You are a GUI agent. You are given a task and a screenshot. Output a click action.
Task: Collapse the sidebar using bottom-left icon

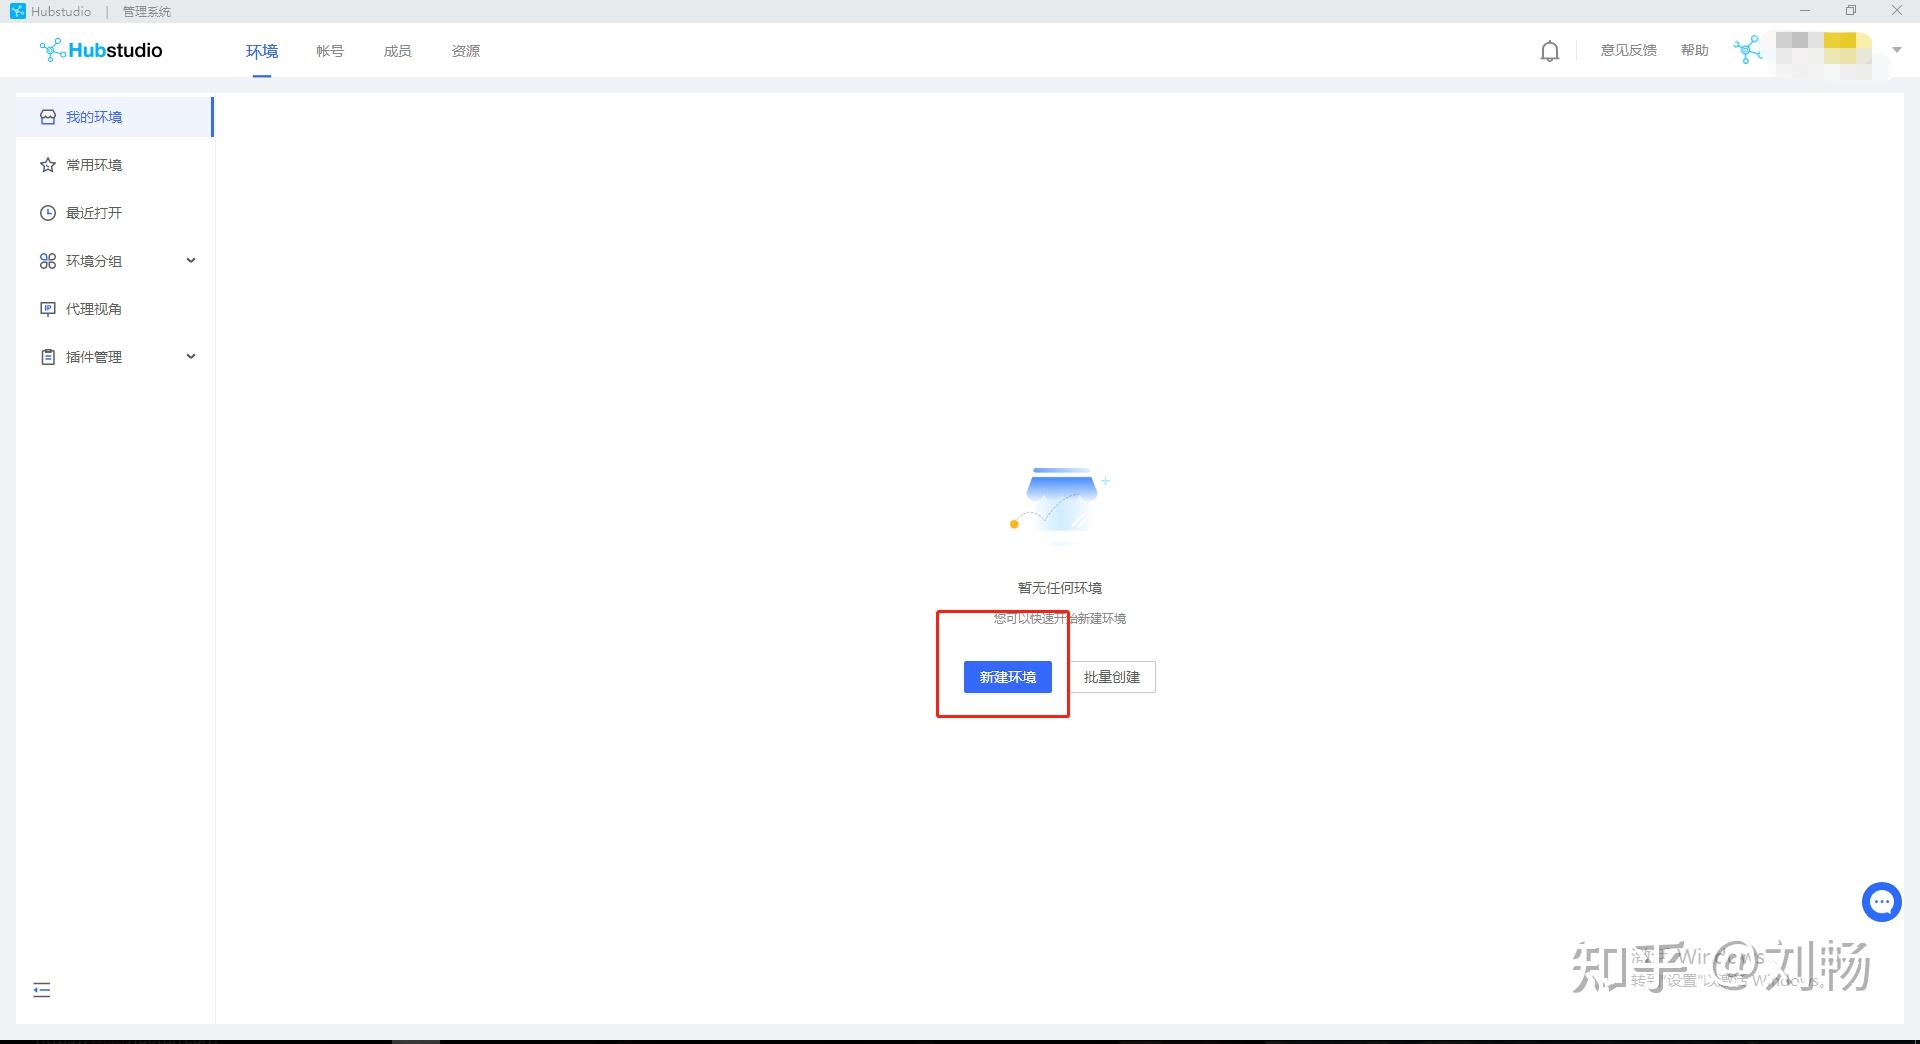[42, 990]
